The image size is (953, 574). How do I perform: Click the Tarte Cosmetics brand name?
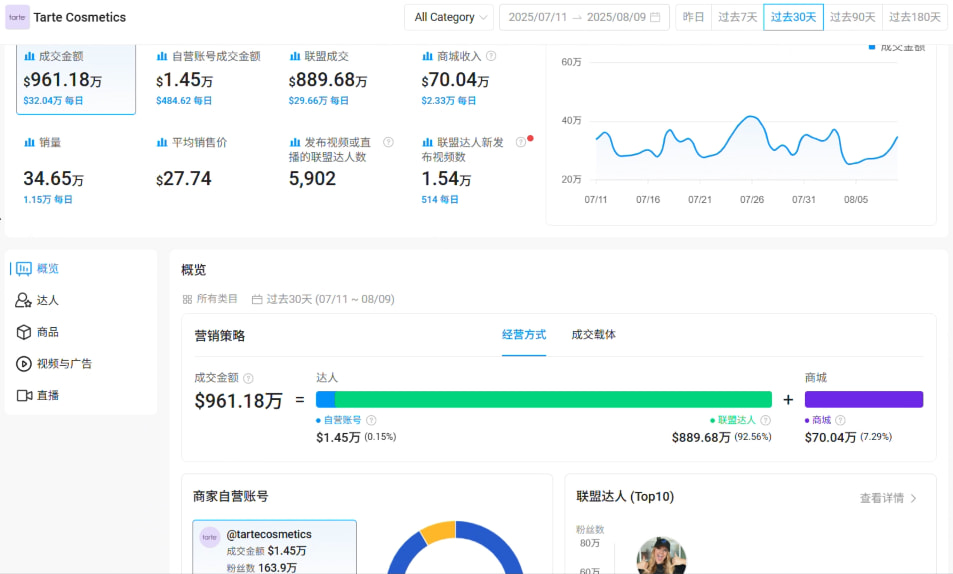coord(80,17)
